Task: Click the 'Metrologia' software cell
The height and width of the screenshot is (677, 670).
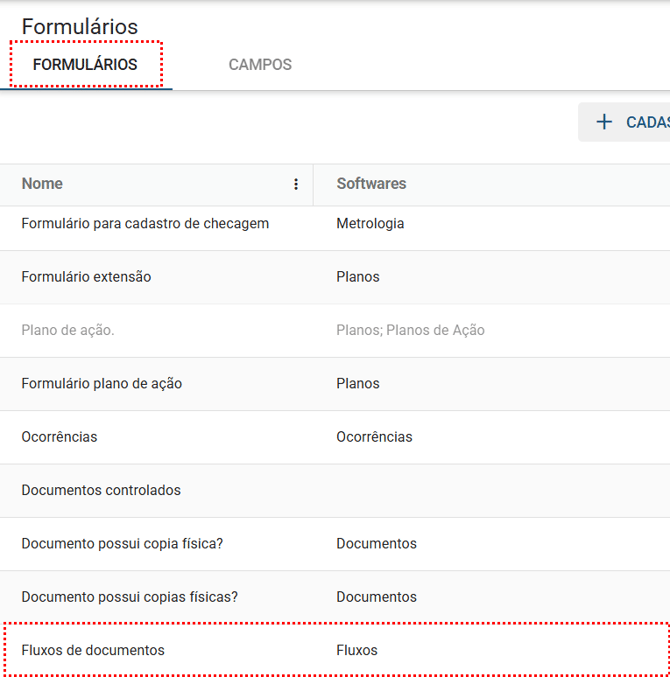Action: coord(370,224)
